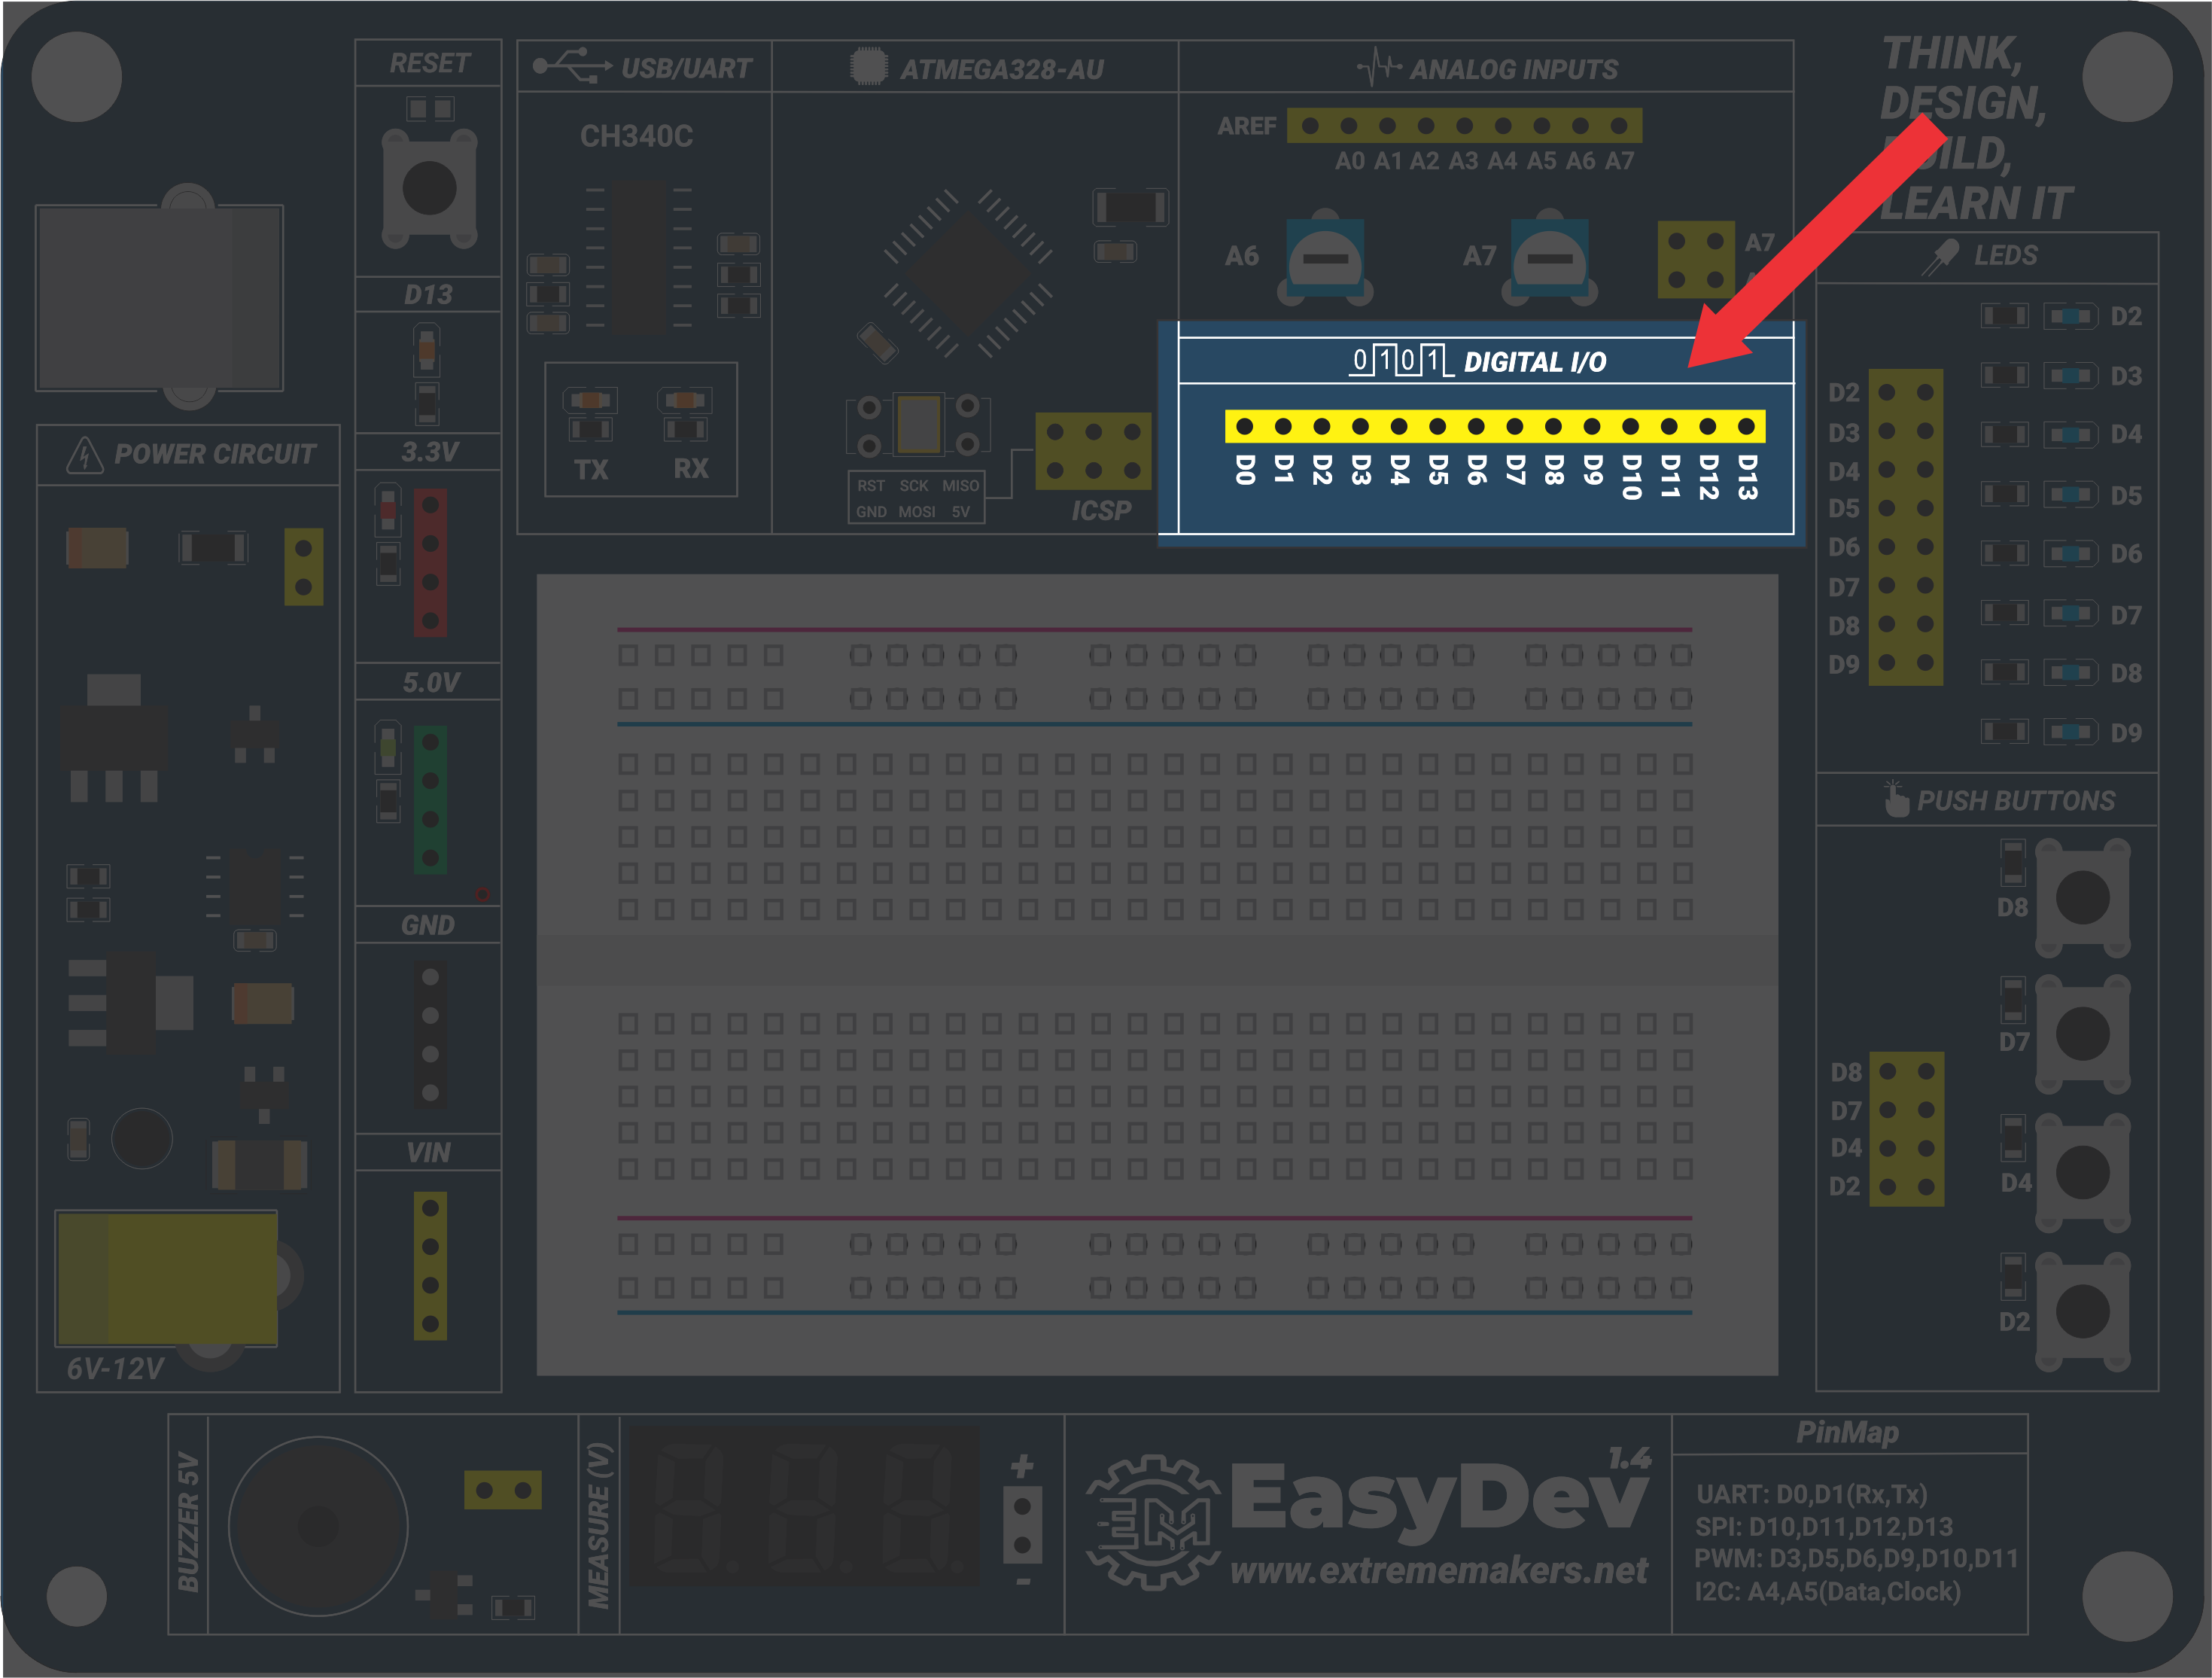Click the round buzzer
The height and width of the screenshot is (1678, 2212).
[x=318, y=1526]
